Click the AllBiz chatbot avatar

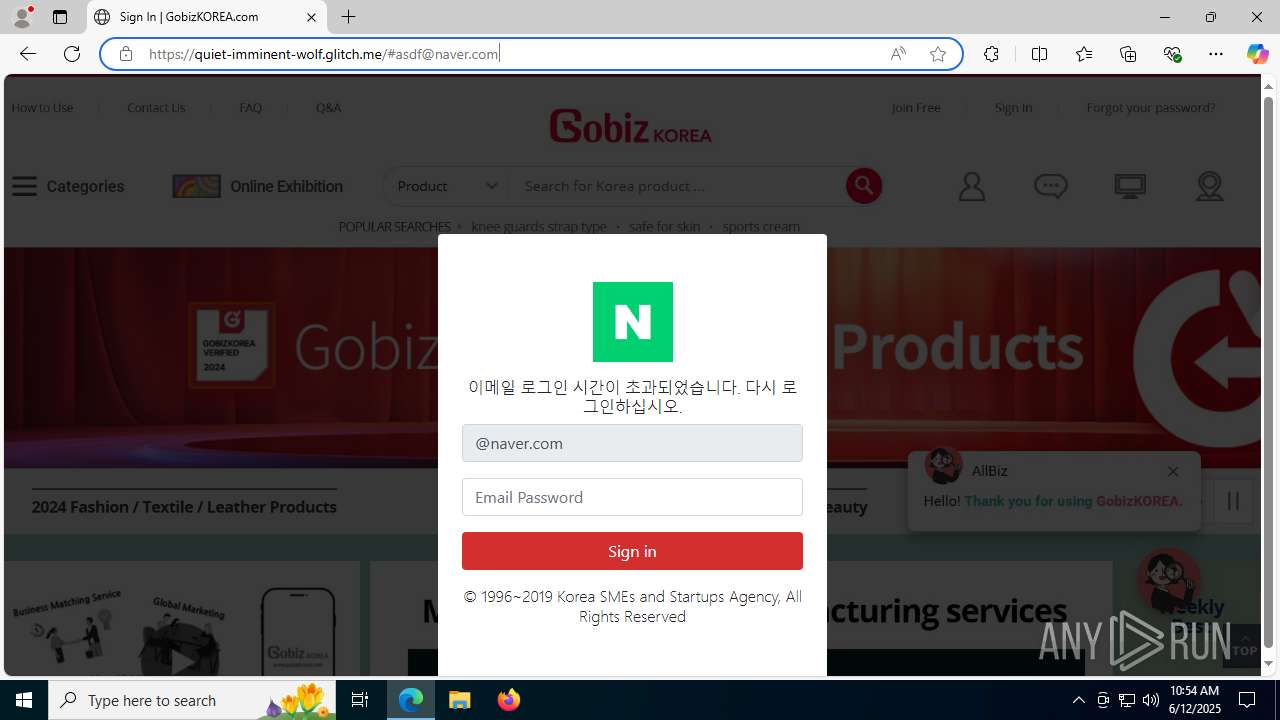(x=1168, y=580)
